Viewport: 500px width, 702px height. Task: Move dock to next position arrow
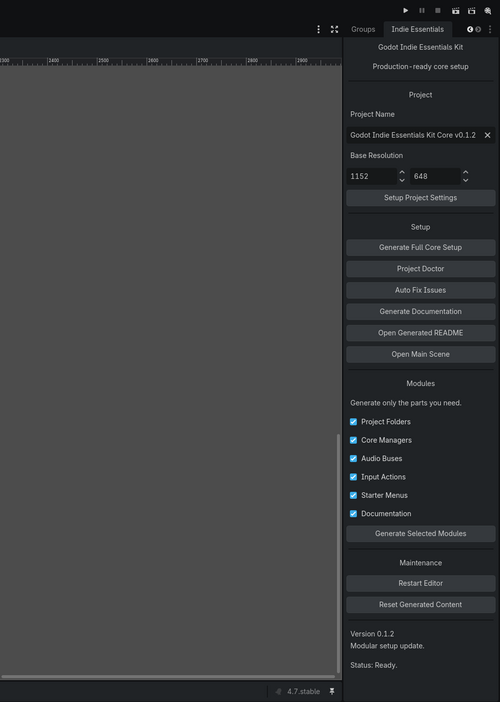click(478, 29)
